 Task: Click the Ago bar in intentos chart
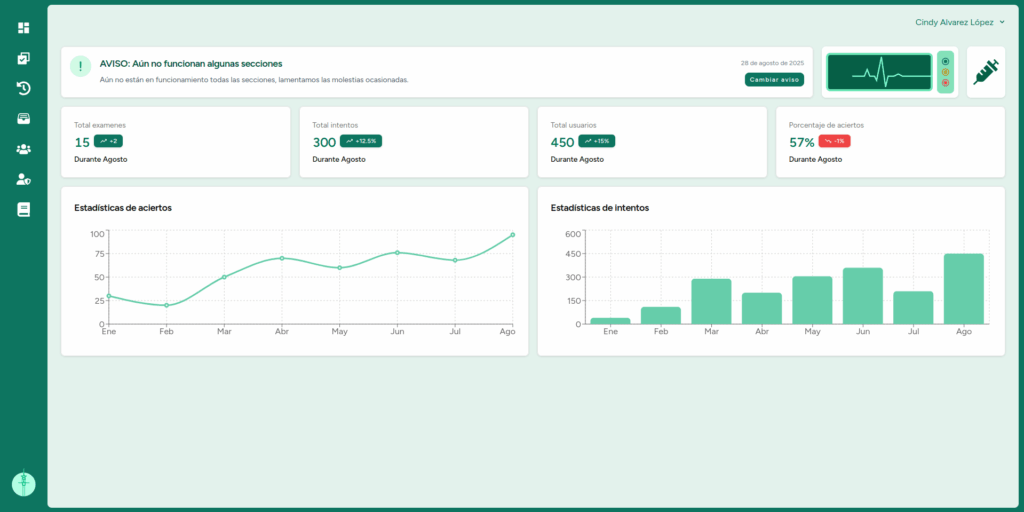tap(963, 289)
